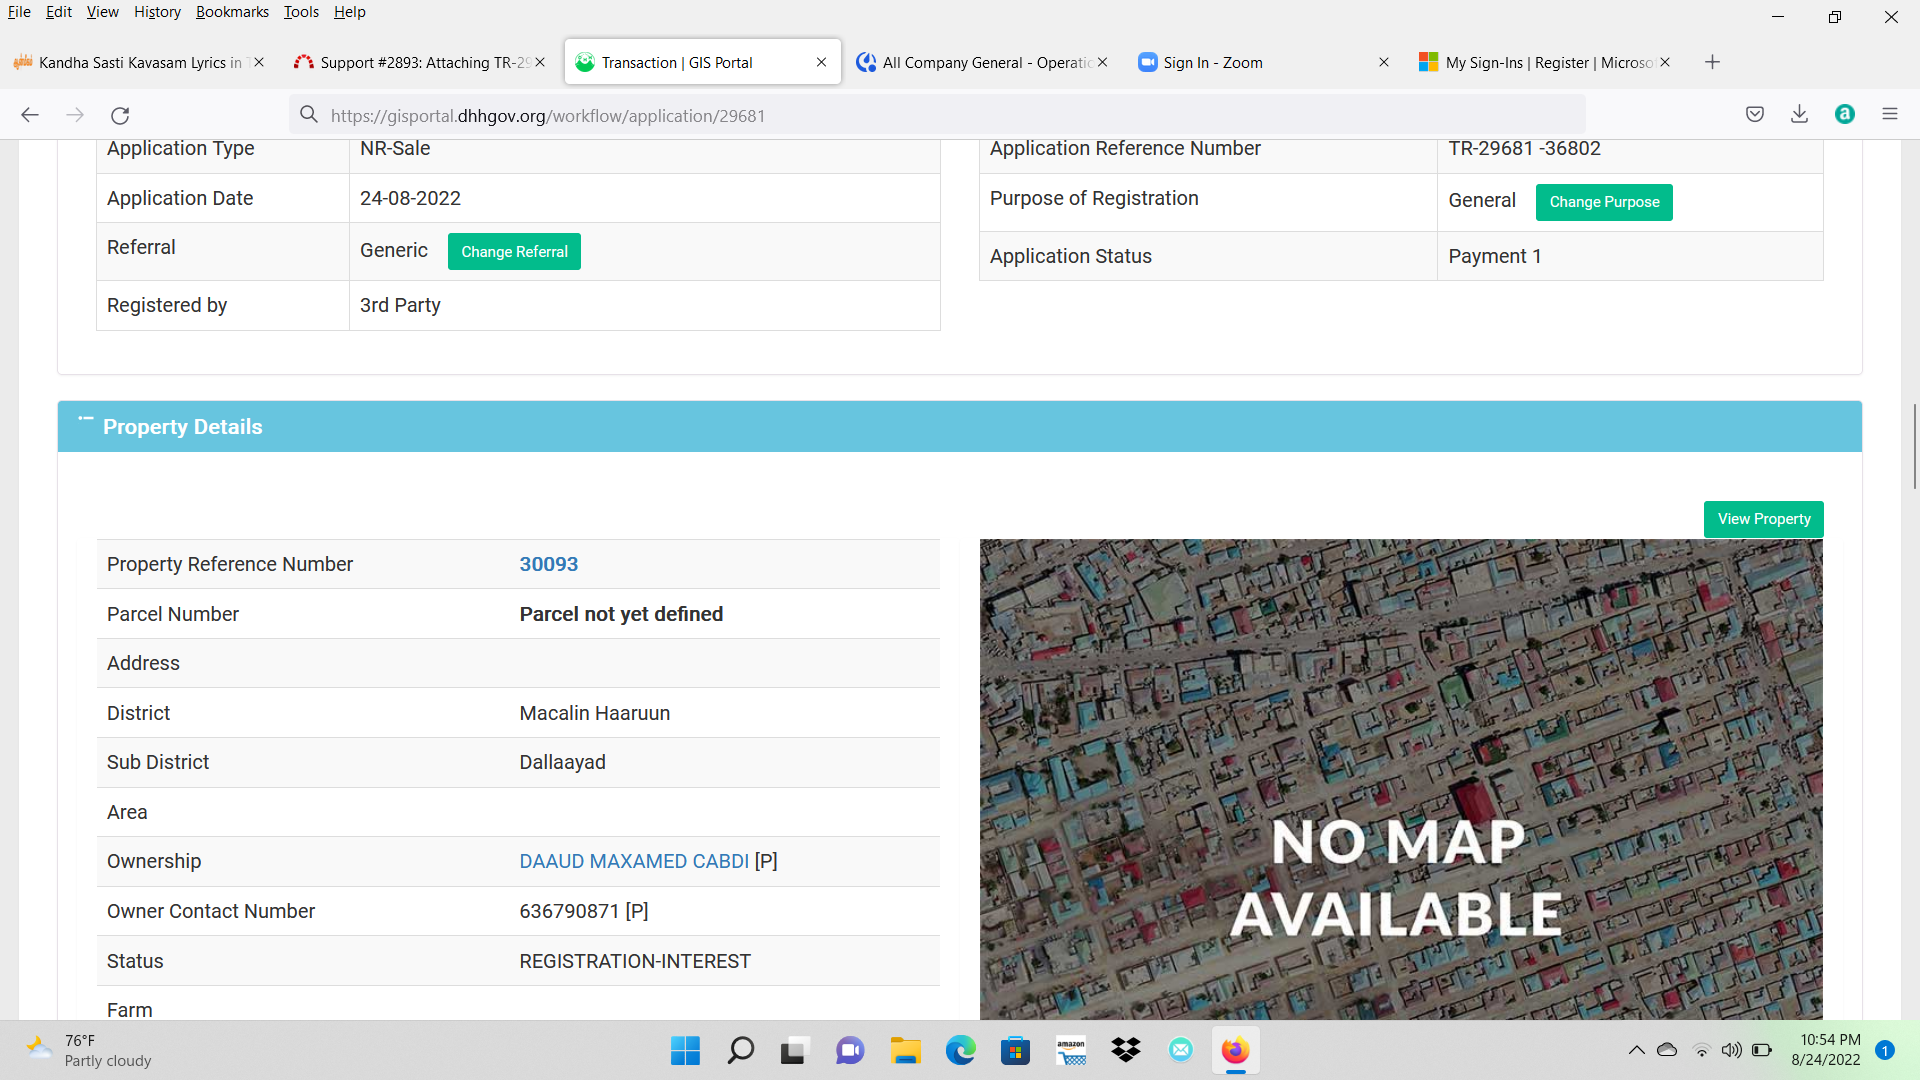The image size is (1920, 1080).
Task: Open owner DAAUD MAXAMED CABDI link
Action: click(634, 861)
